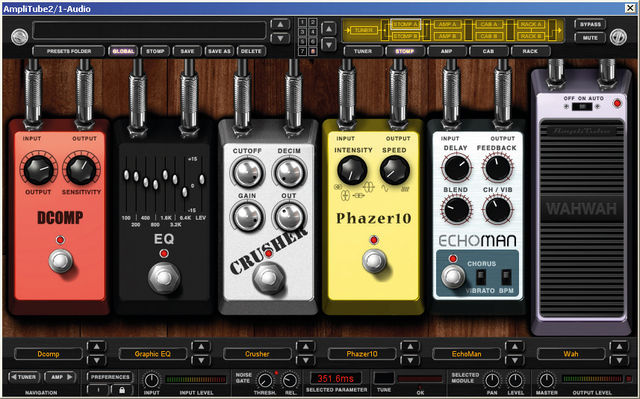Choose routing preset number 1
Image resolution: width=640 pixels, height=399 pixels.
302,22
